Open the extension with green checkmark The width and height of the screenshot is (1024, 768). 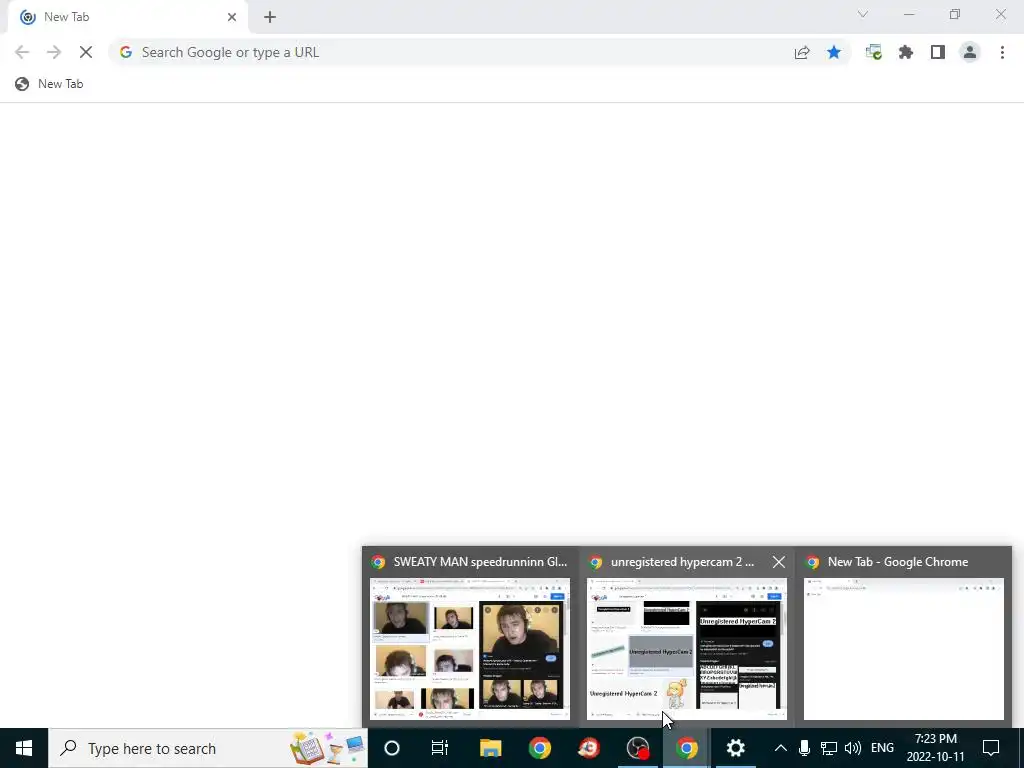click(x=874, y=52)
